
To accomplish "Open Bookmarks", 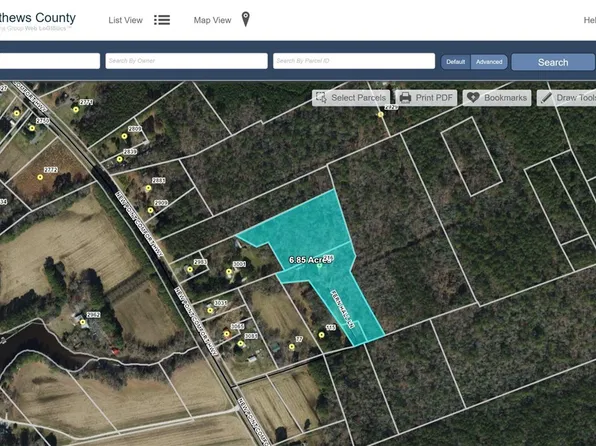I will 497,98.
